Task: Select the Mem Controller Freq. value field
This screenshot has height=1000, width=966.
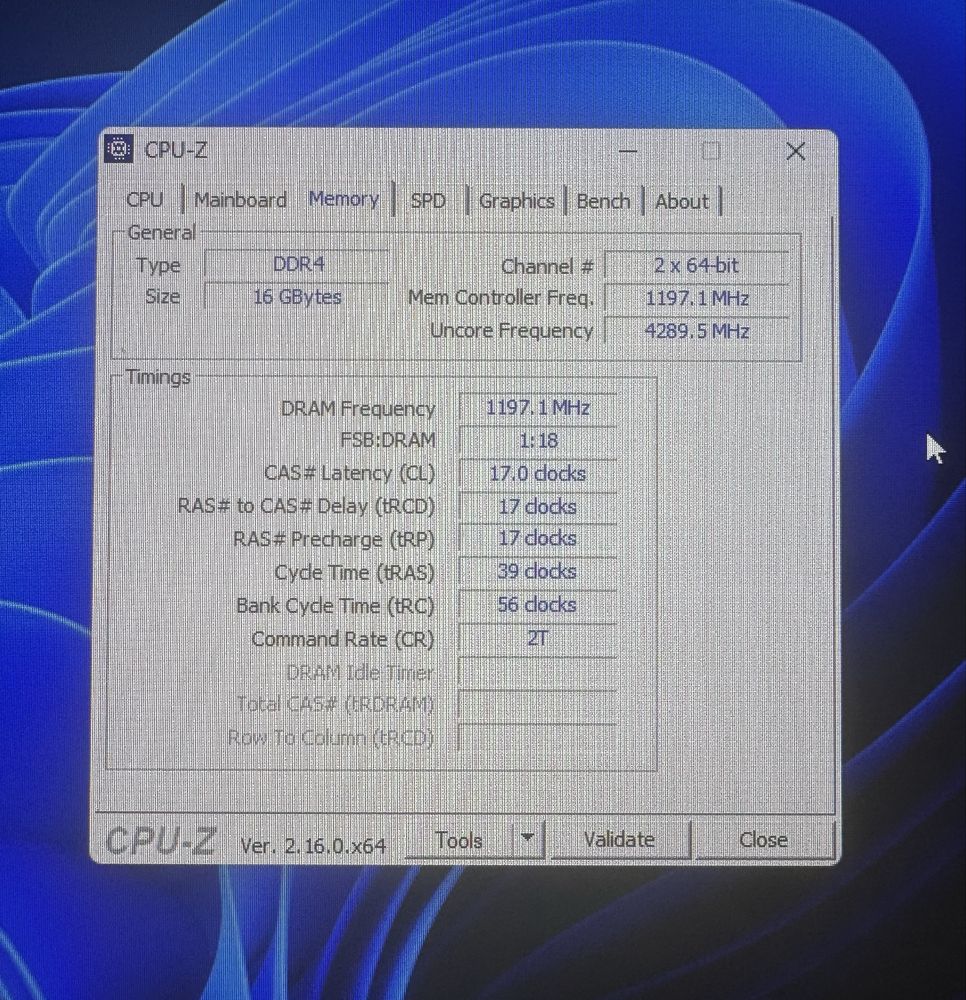Action: [696, 298]
